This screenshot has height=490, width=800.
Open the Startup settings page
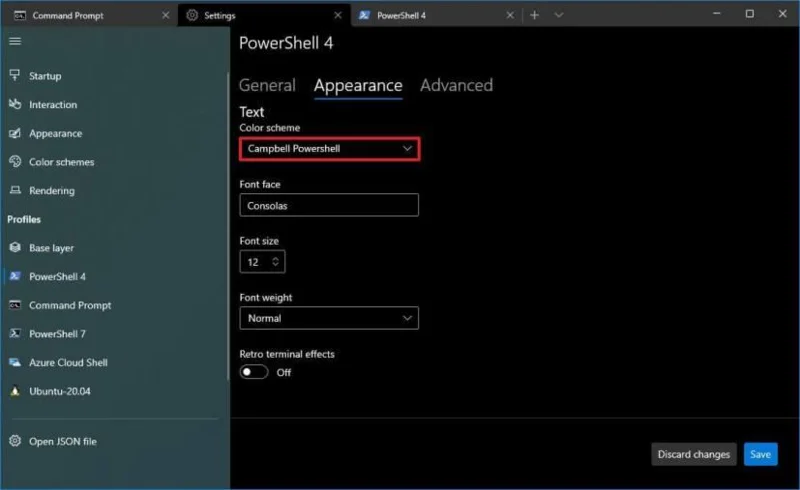pos(115,76)
